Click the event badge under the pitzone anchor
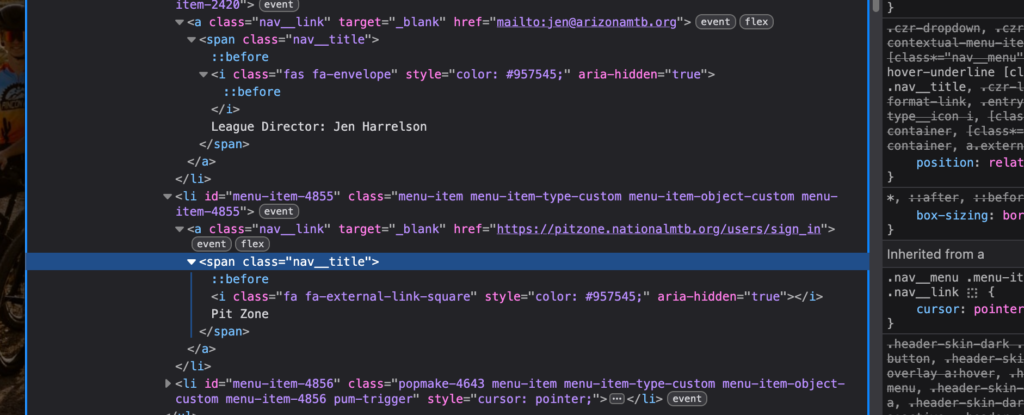The height and width of the screenshot is (415, 1024). tap(211, 244)
